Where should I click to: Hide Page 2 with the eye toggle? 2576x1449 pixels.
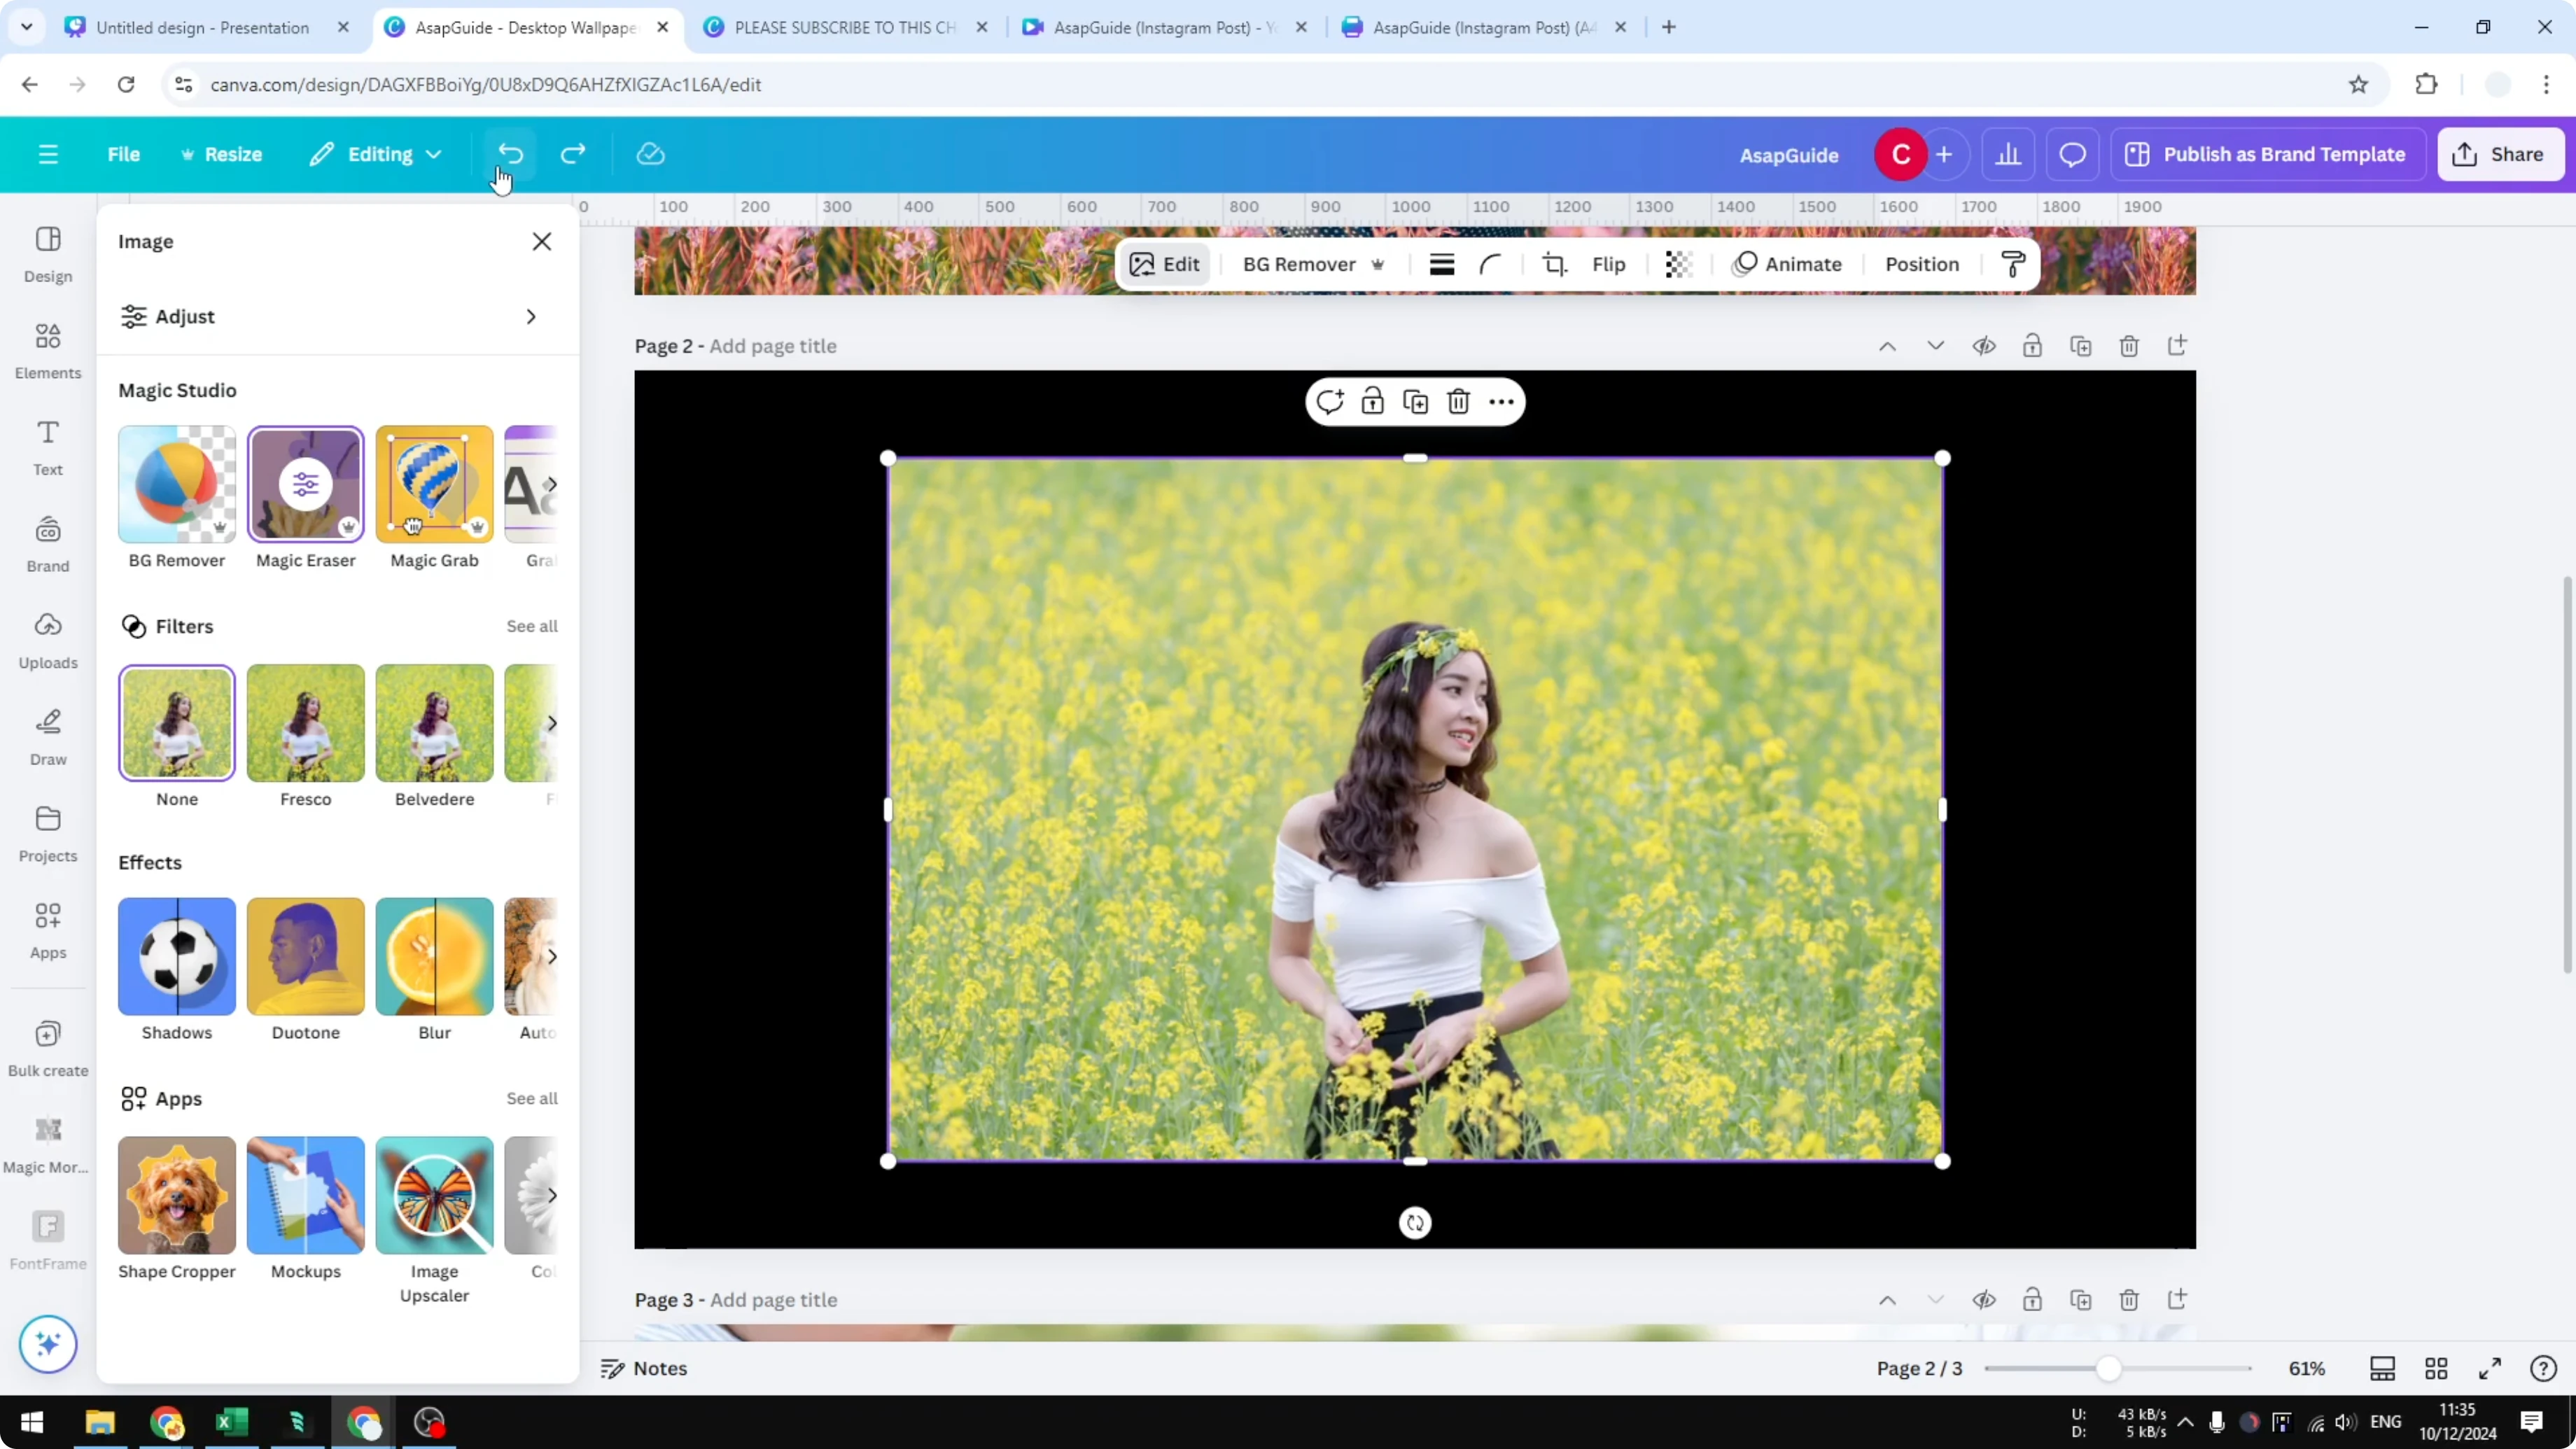tap(1985, 345)
